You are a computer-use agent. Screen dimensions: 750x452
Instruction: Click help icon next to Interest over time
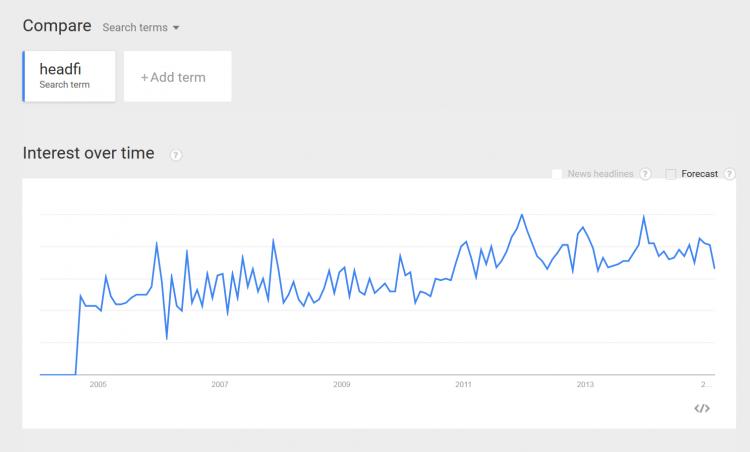(176, 155)
